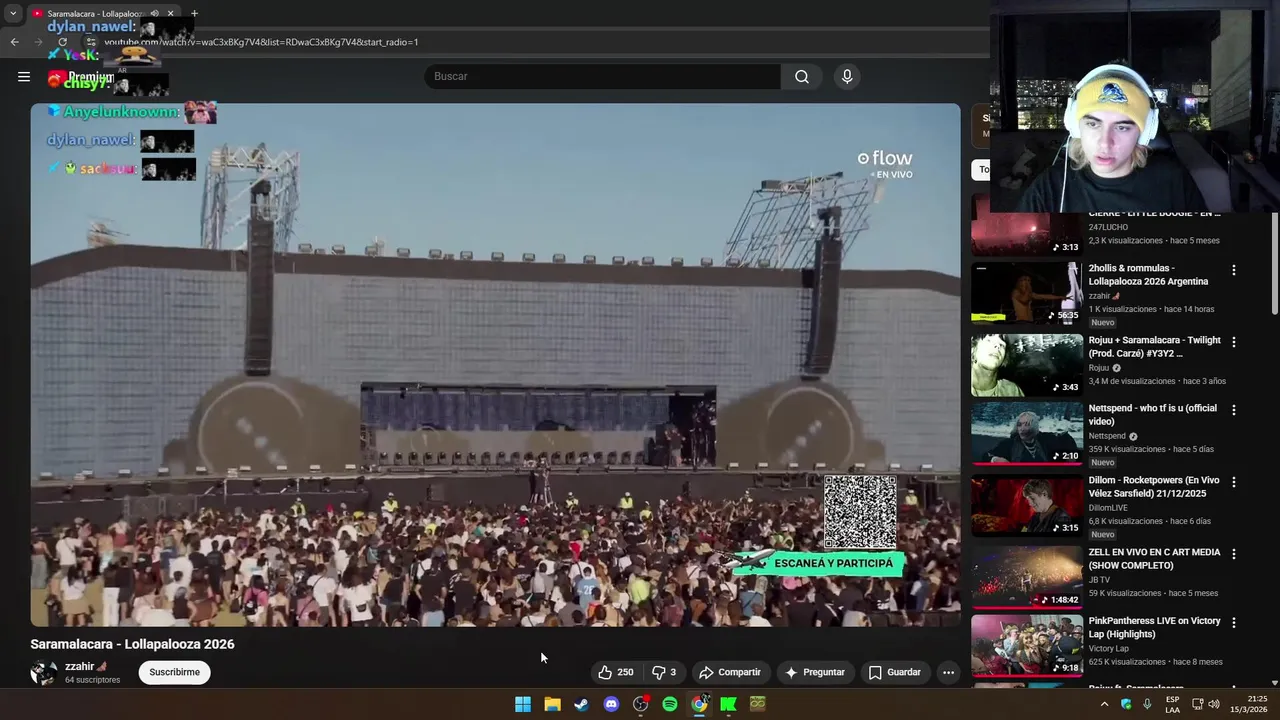The image size is (1280, 720).
Task: Click the Preguntar button
Action: coord(815,672)
